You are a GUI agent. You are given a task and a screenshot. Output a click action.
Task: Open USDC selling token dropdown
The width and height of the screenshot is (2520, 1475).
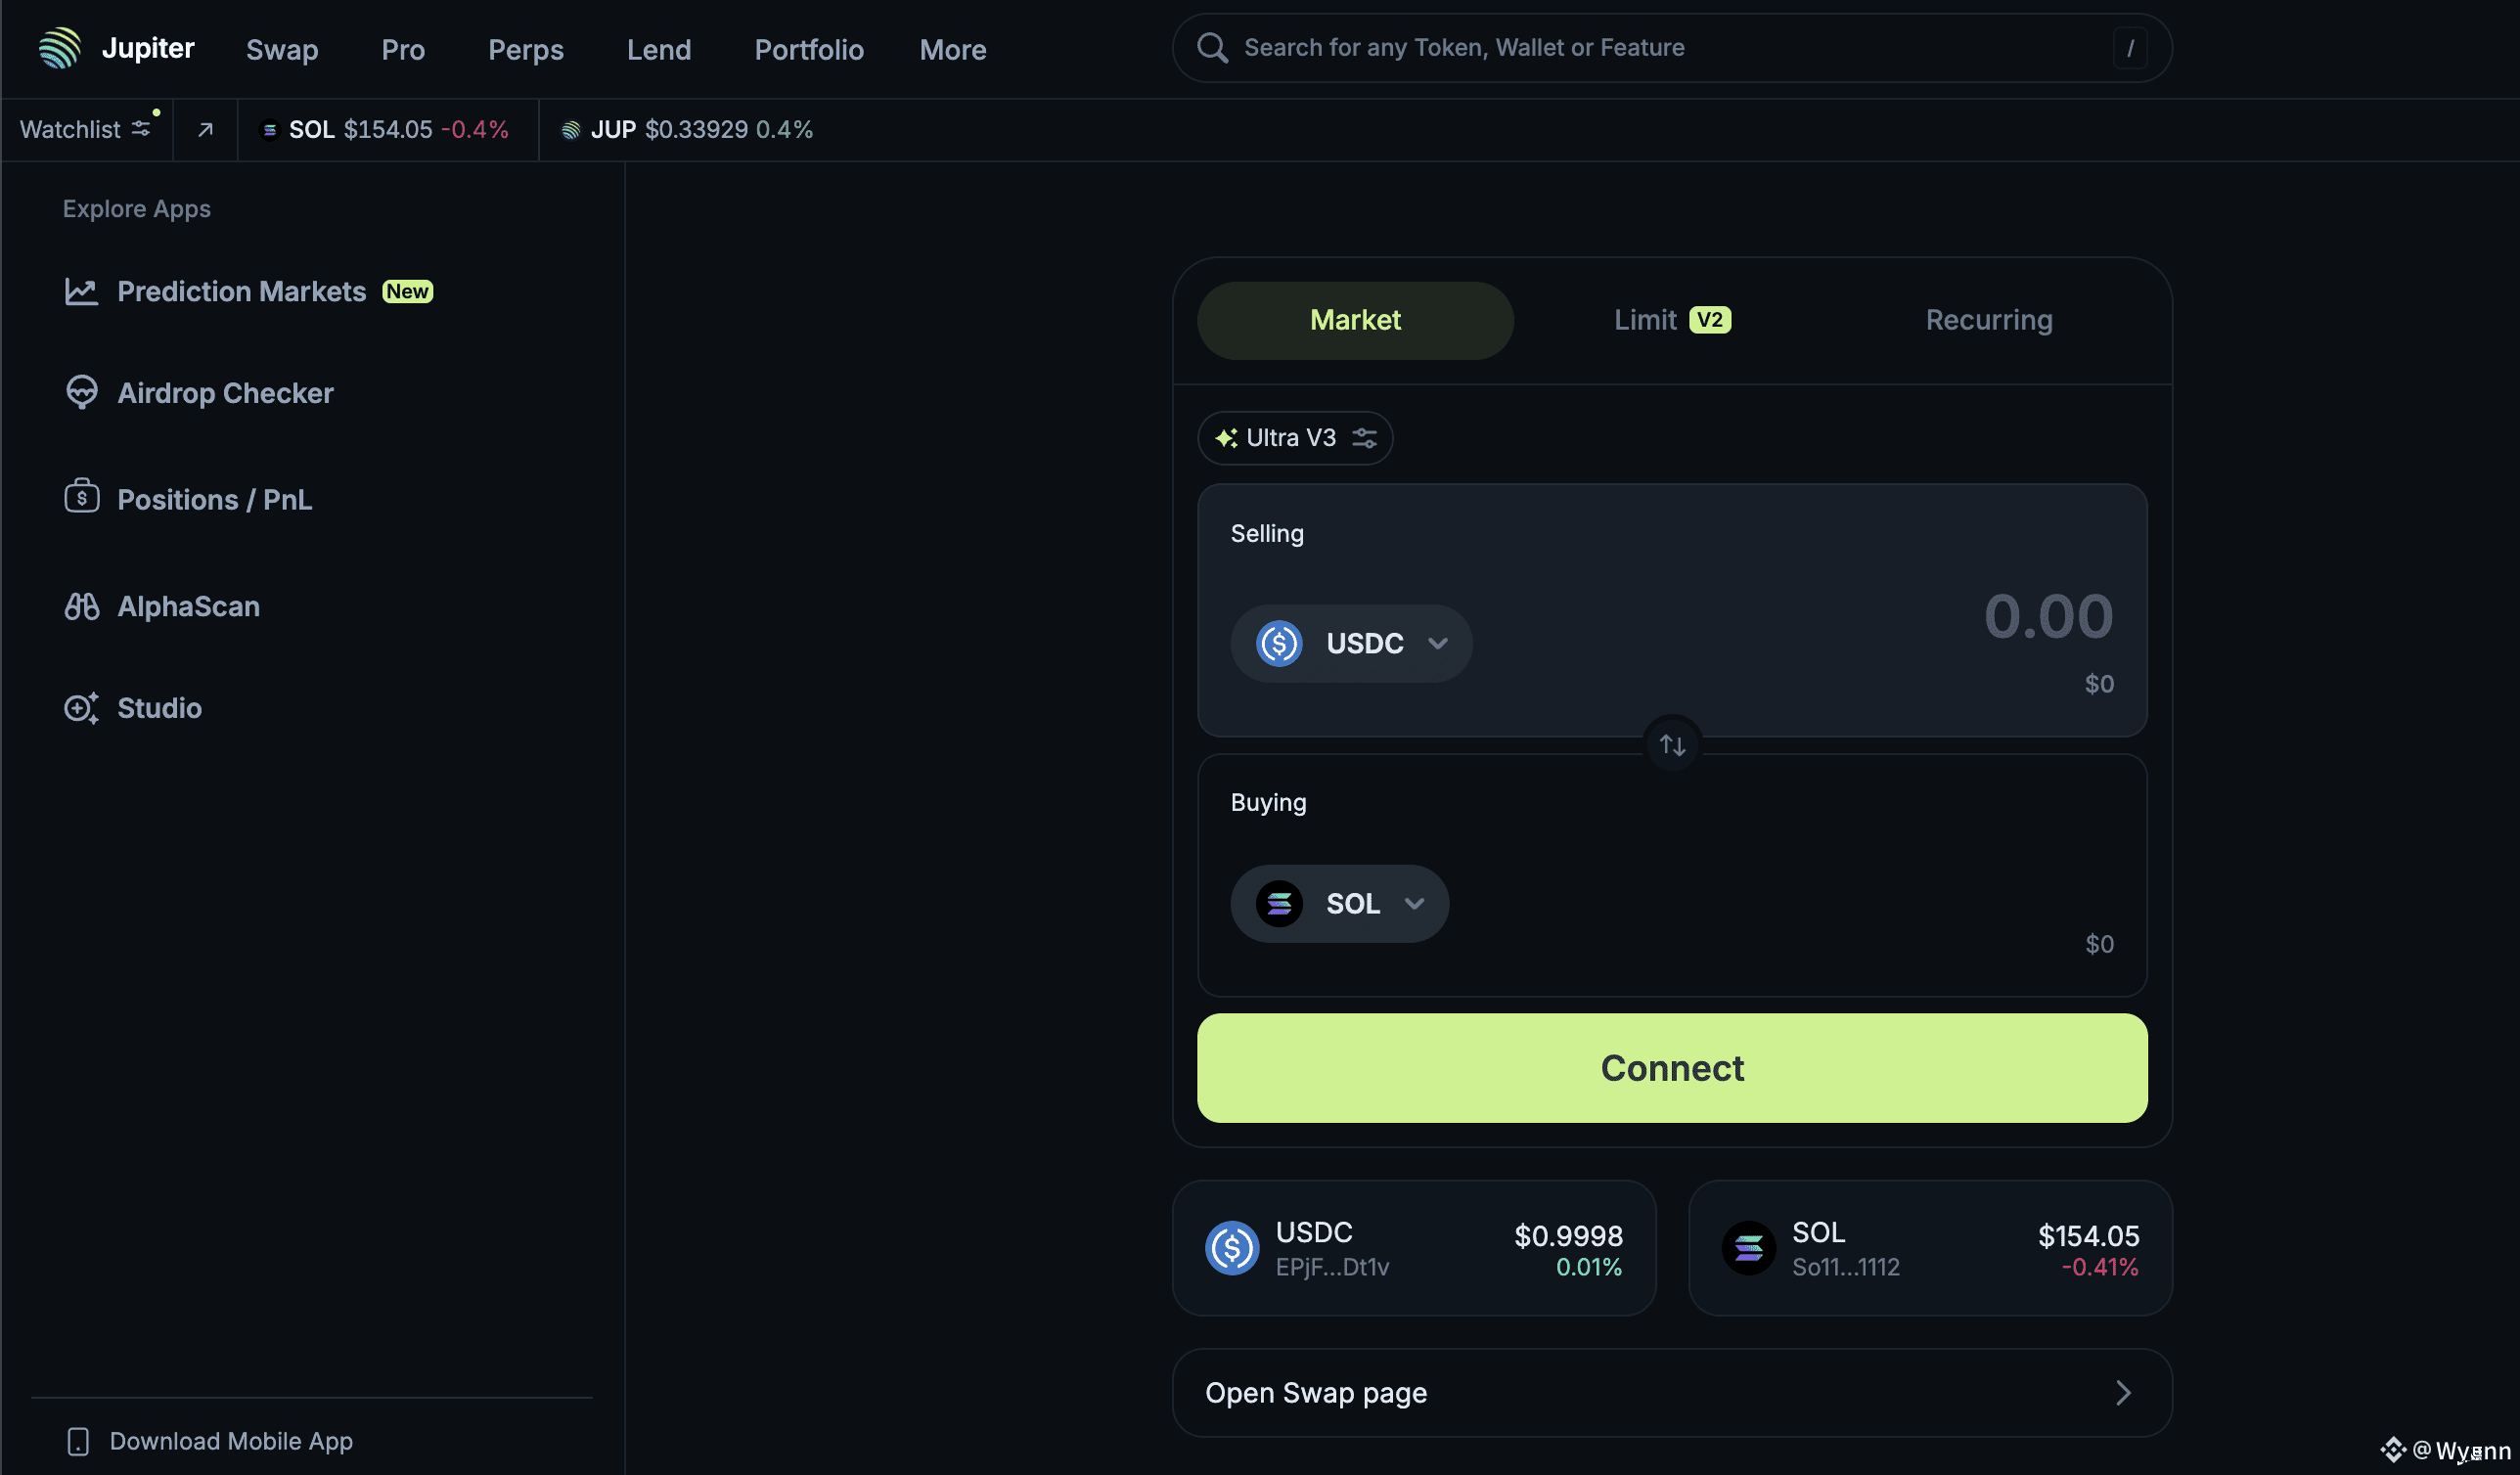[x=1350, y=643]
